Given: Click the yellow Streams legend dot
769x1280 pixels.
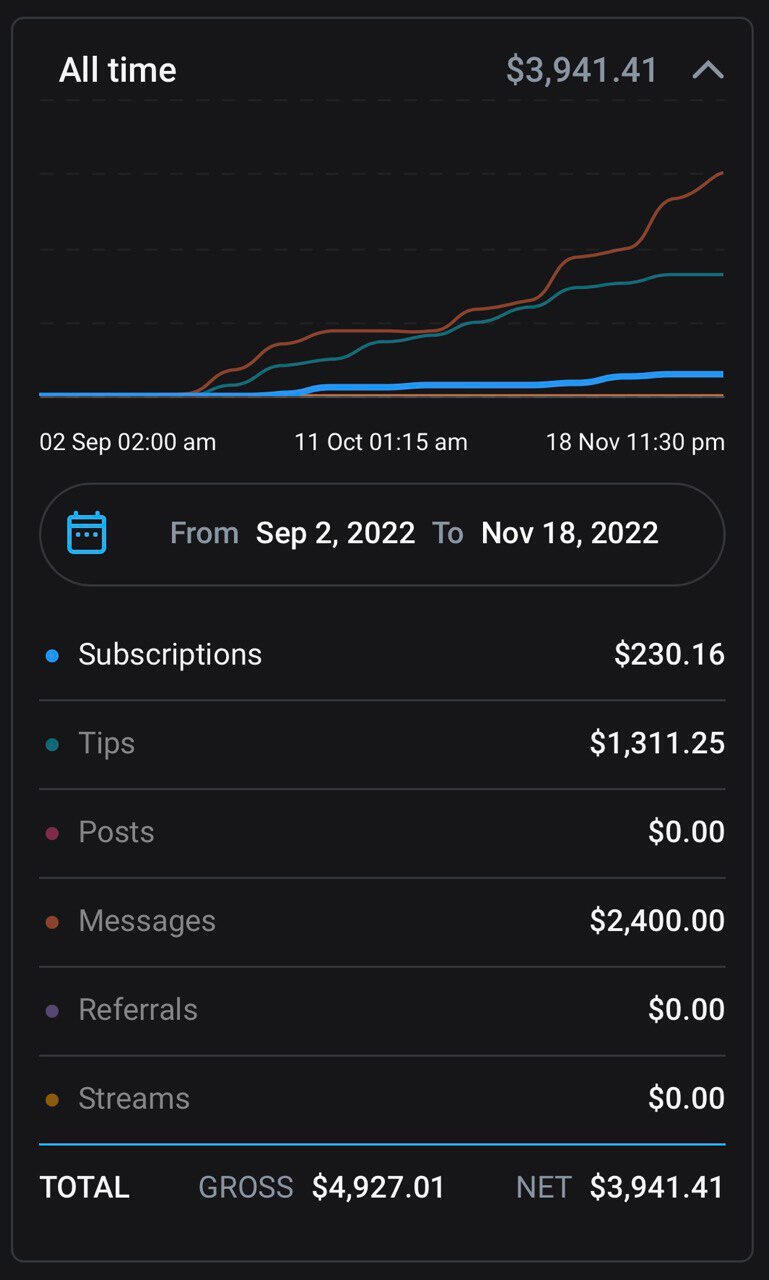Looking at the screenshot, I should point(52,1100).
